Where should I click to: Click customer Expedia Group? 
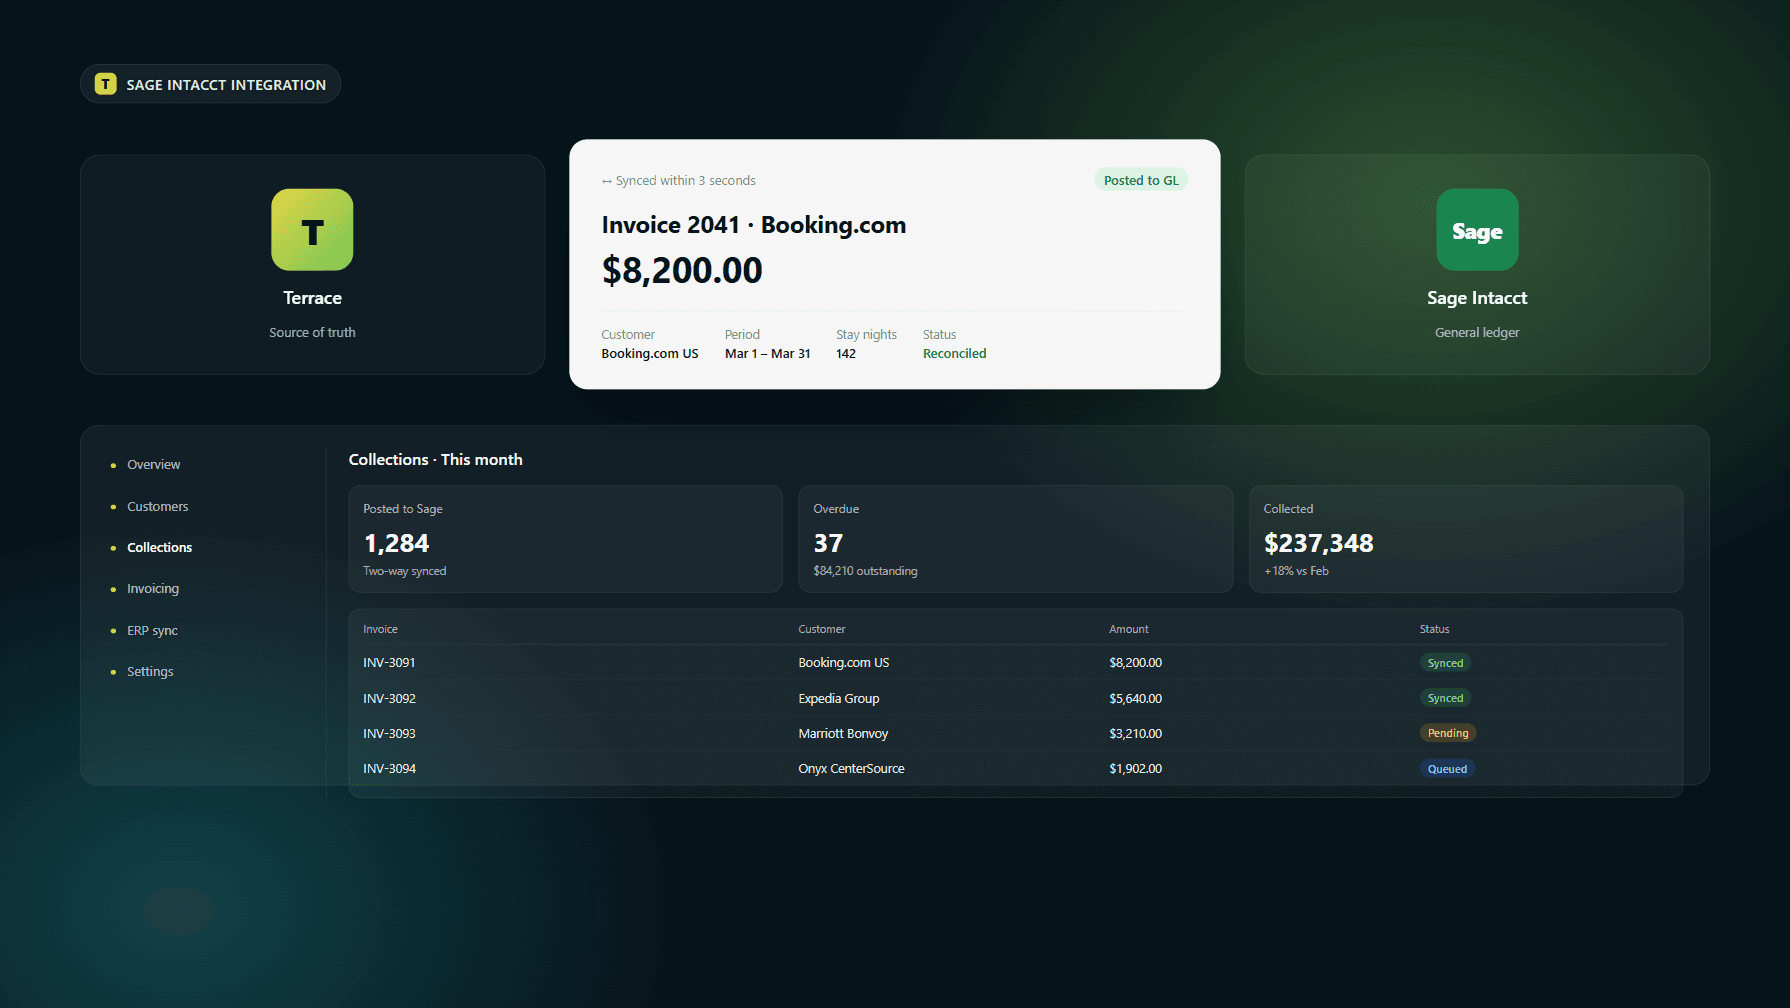[838, 699]
